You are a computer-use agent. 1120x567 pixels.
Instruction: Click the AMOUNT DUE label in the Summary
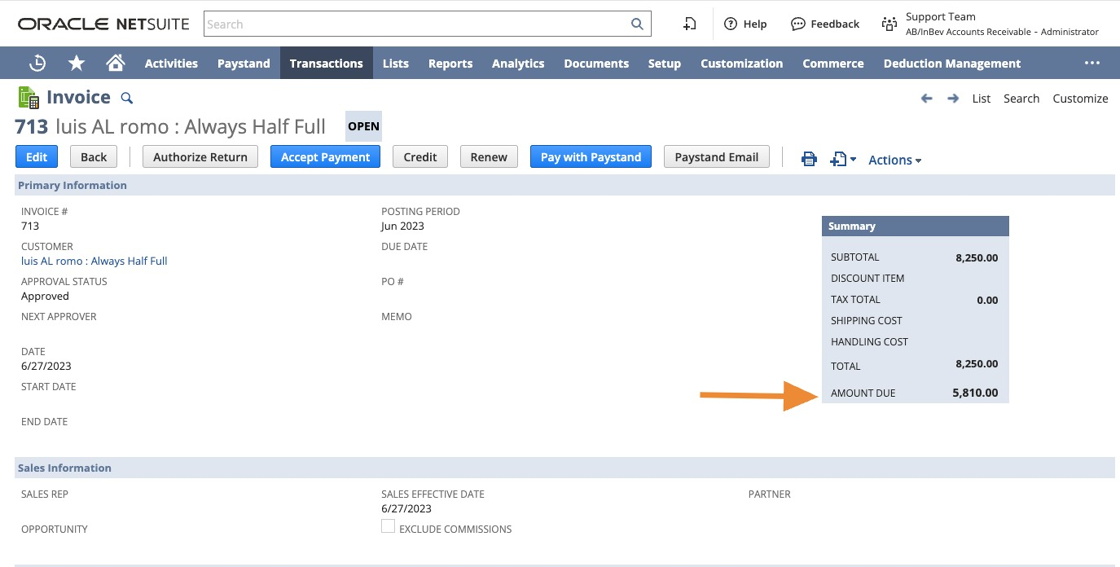point(863,393)
